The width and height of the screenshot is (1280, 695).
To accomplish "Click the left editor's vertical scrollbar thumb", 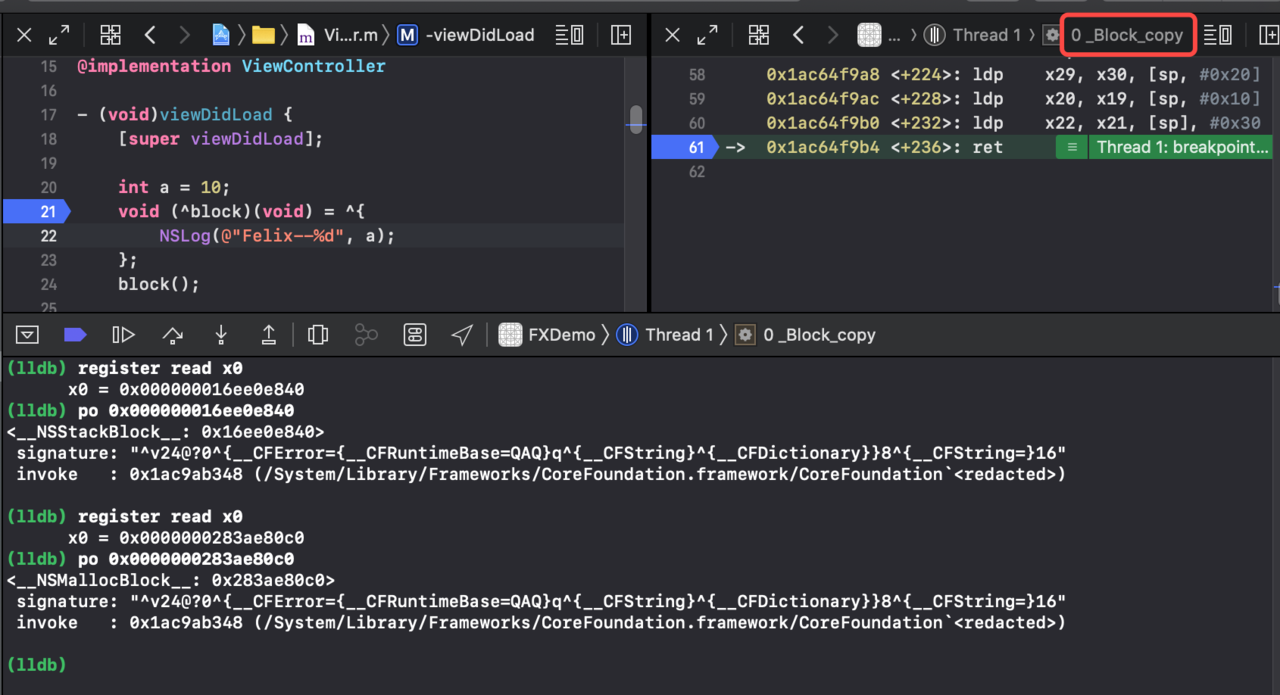I will pos(636,119).
